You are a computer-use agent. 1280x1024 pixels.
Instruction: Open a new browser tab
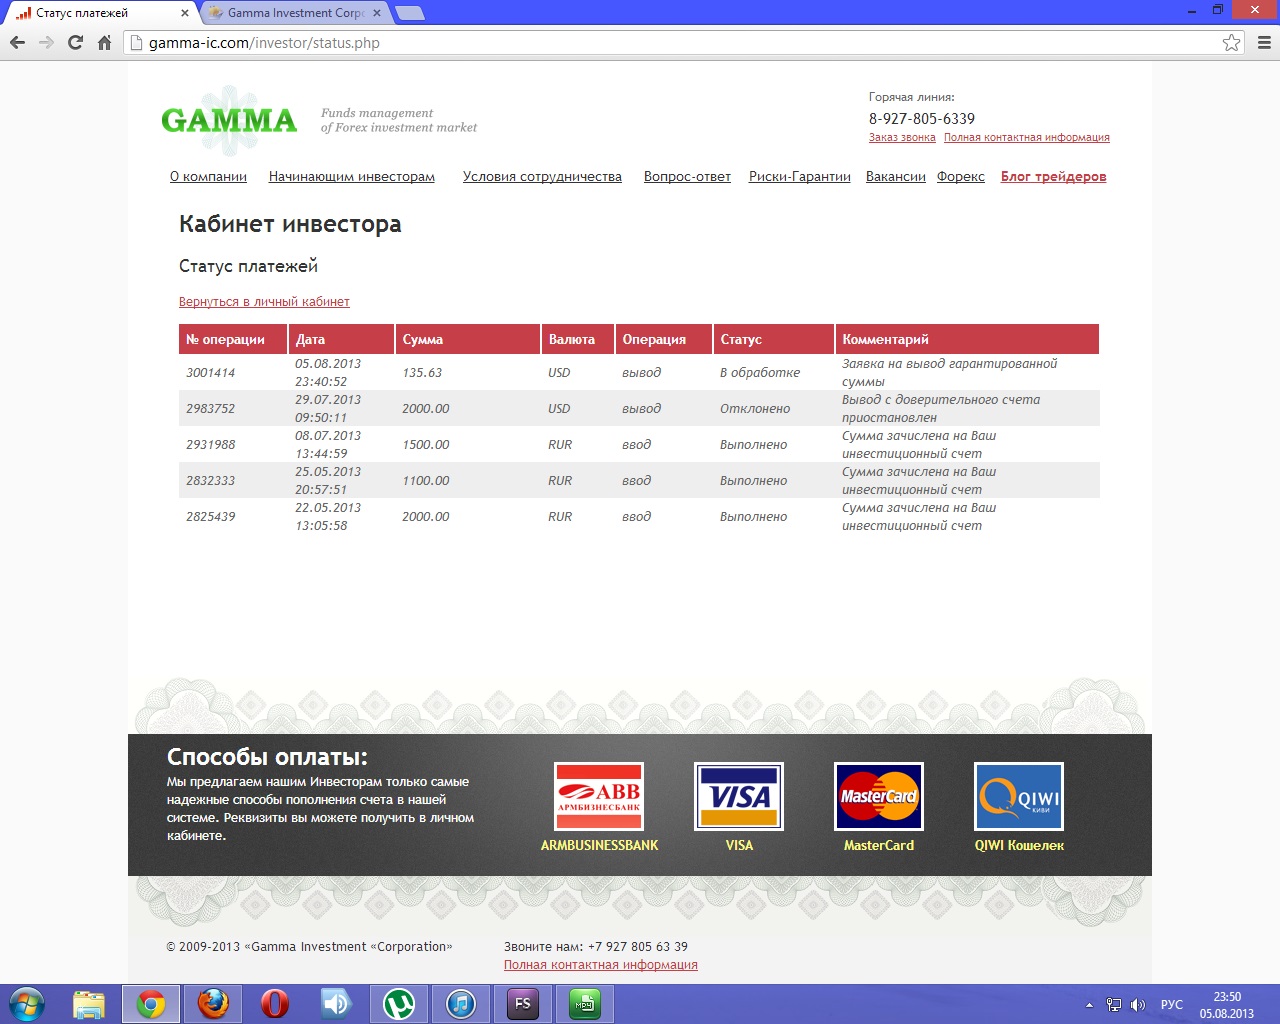pyautogui.click(x=409, y=13)
